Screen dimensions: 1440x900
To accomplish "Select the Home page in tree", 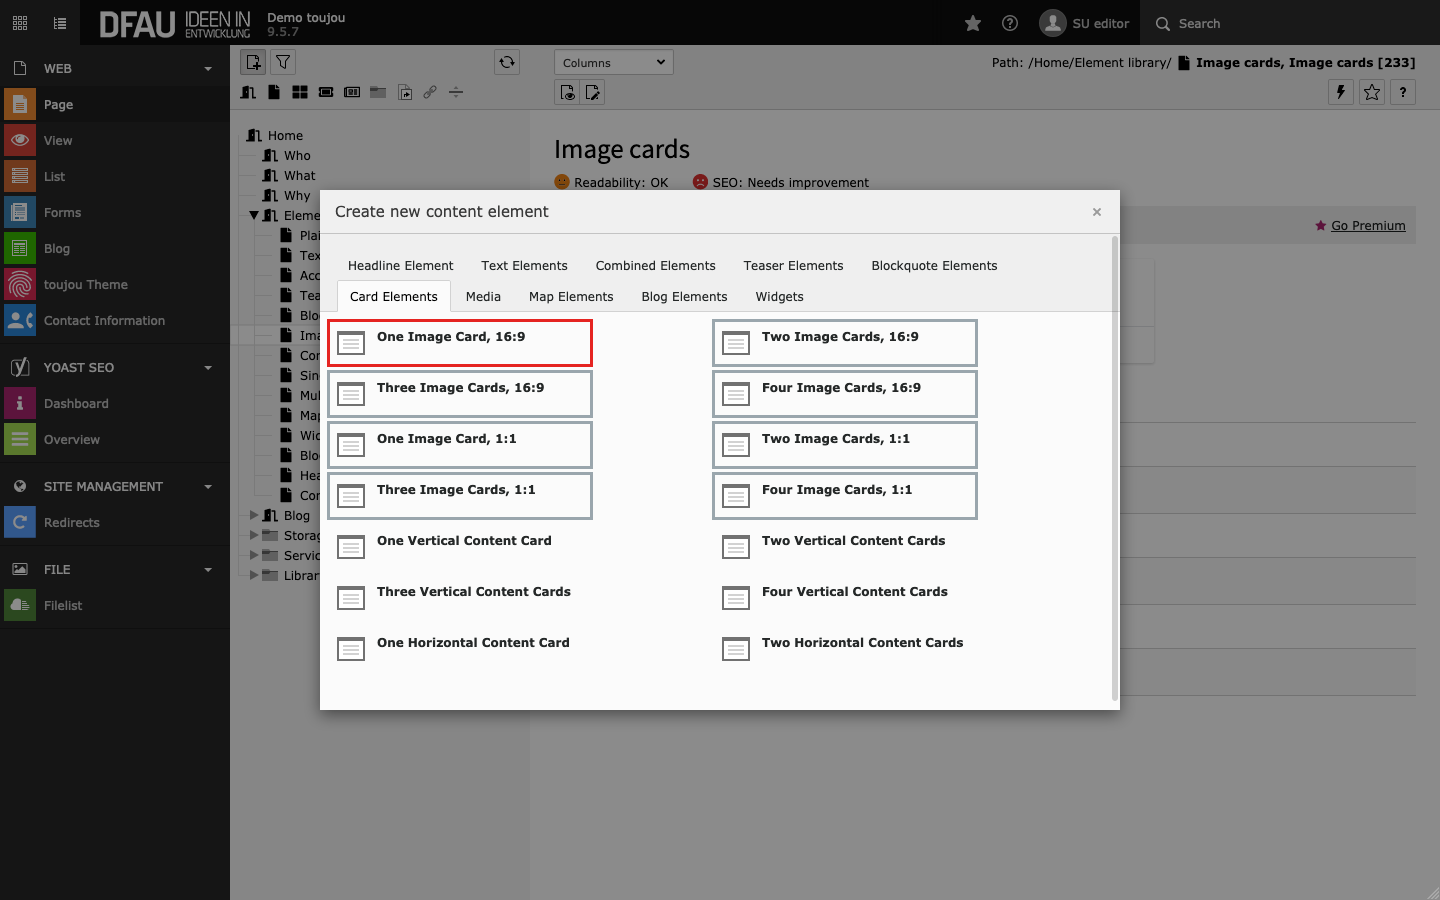I will 285,135.
